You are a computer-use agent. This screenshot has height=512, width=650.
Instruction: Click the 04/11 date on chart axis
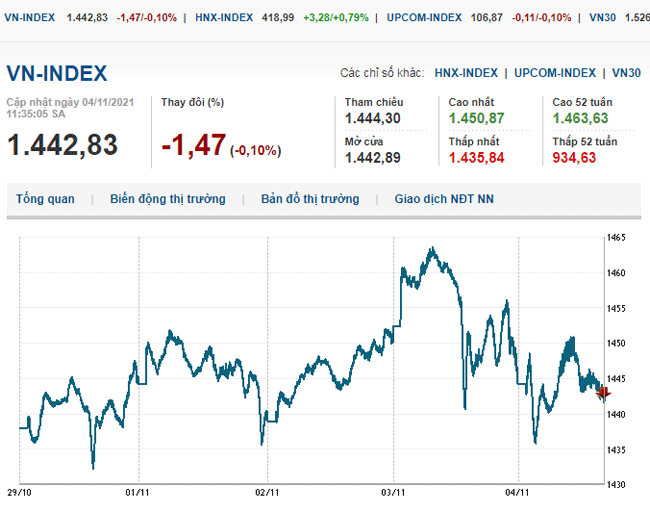[516, 493]
